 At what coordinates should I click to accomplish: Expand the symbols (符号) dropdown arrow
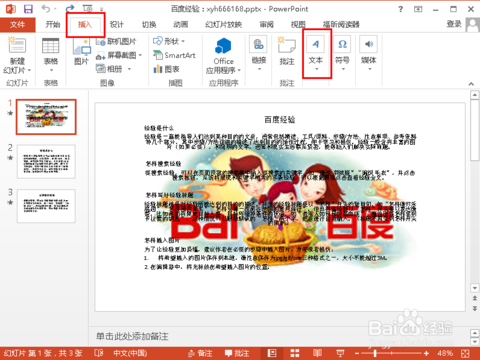343,69
